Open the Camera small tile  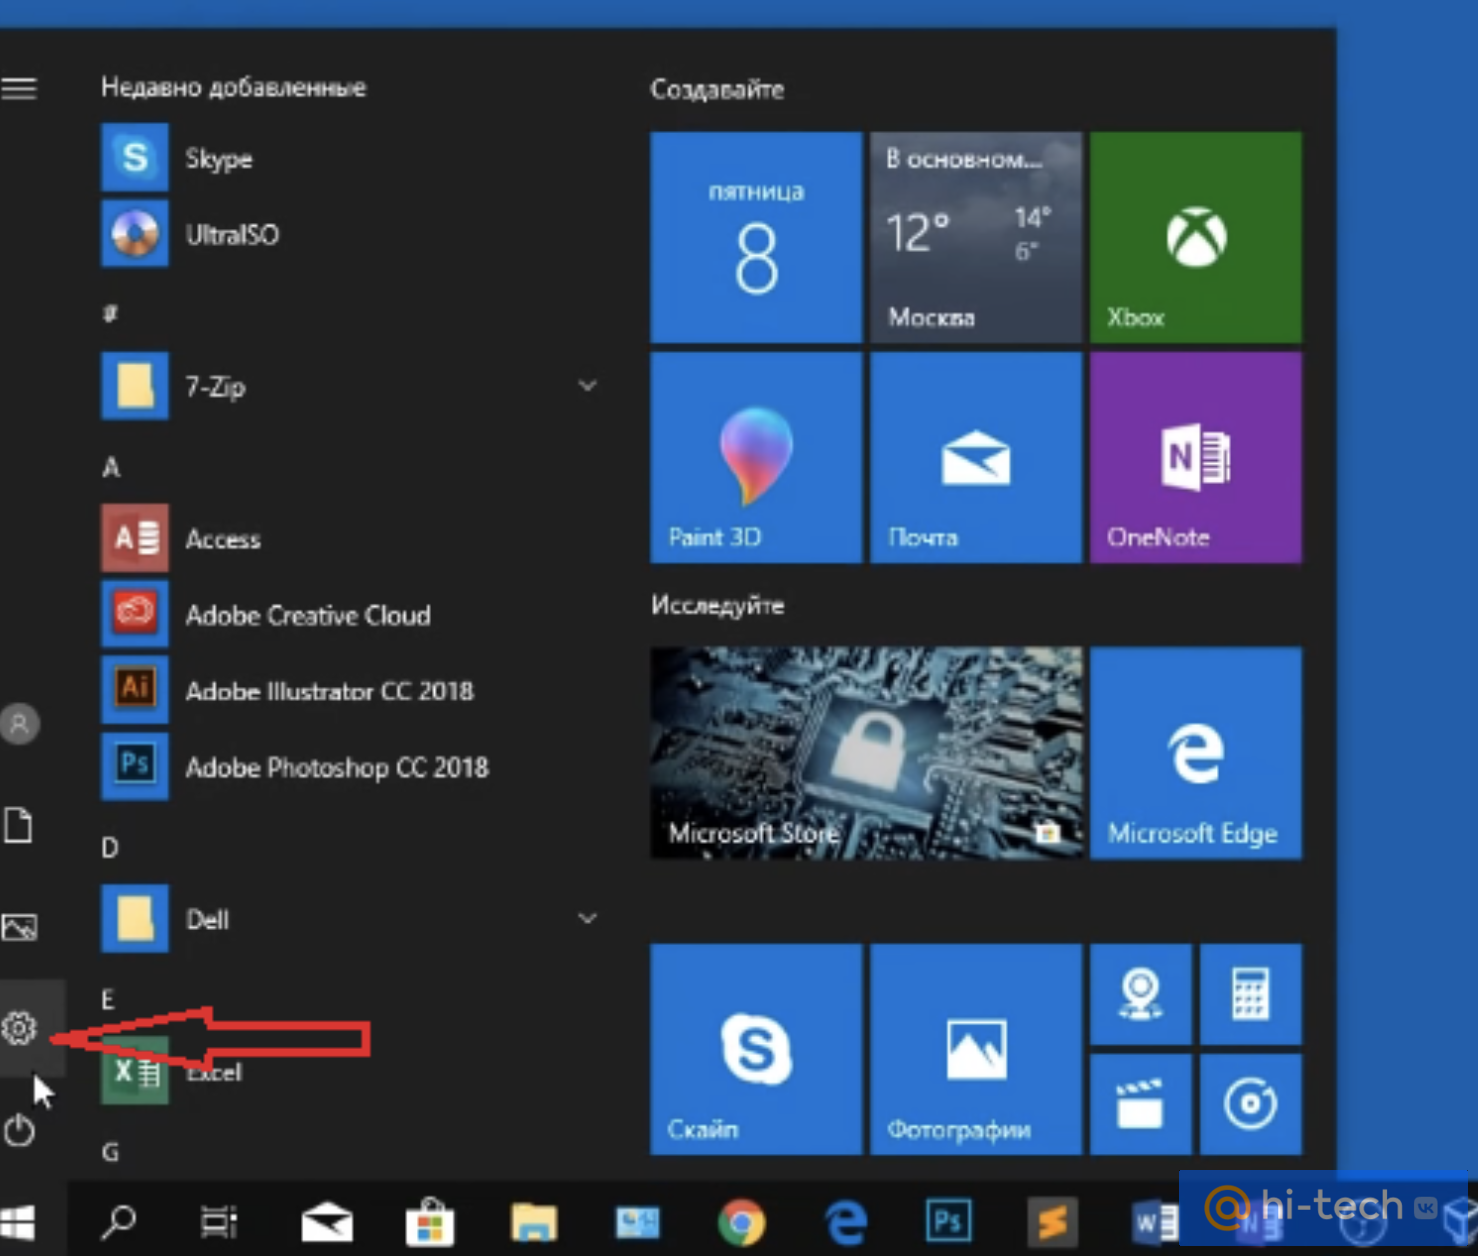1141,994
